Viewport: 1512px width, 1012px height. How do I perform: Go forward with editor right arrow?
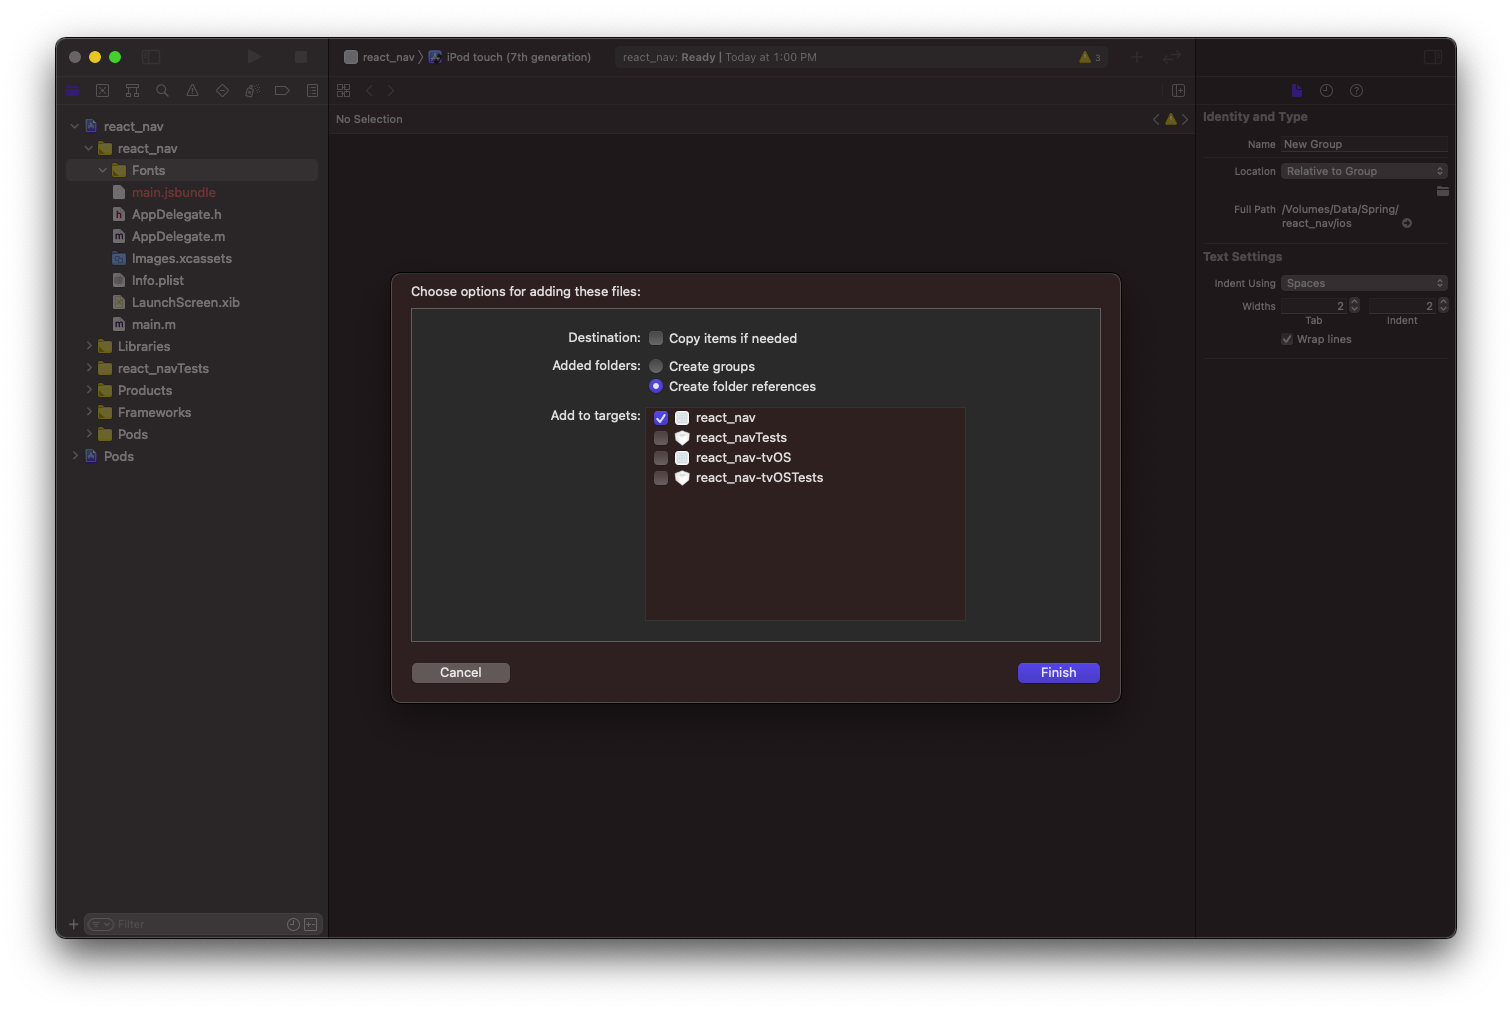[x=391, y=91]
